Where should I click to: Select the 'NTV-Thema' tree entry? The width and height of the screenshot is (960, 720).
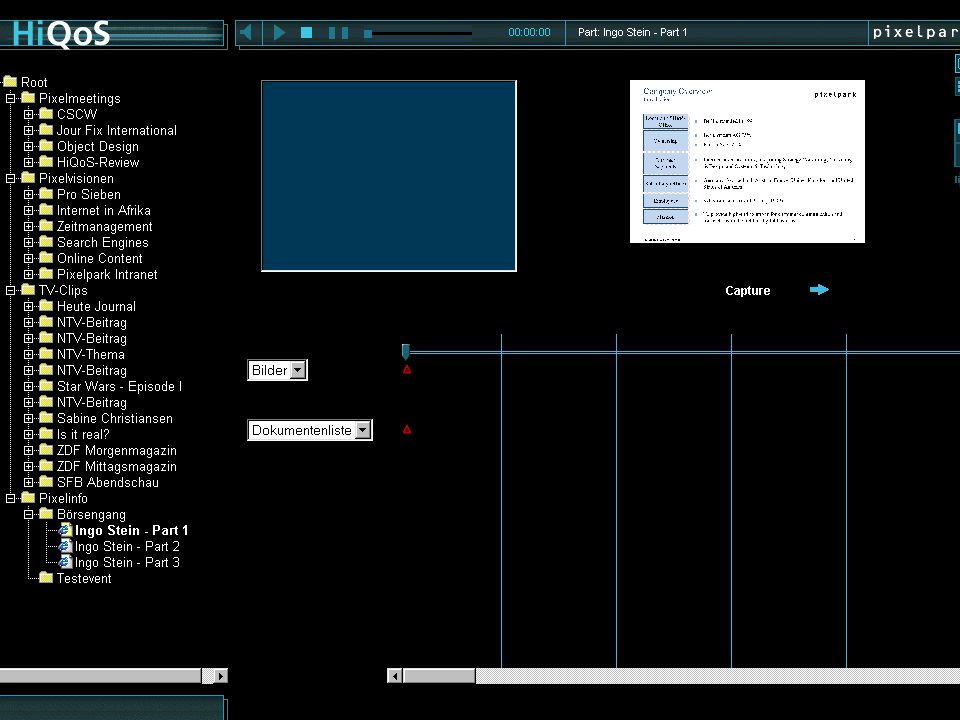pyautogui.click(x=91, y=354)
